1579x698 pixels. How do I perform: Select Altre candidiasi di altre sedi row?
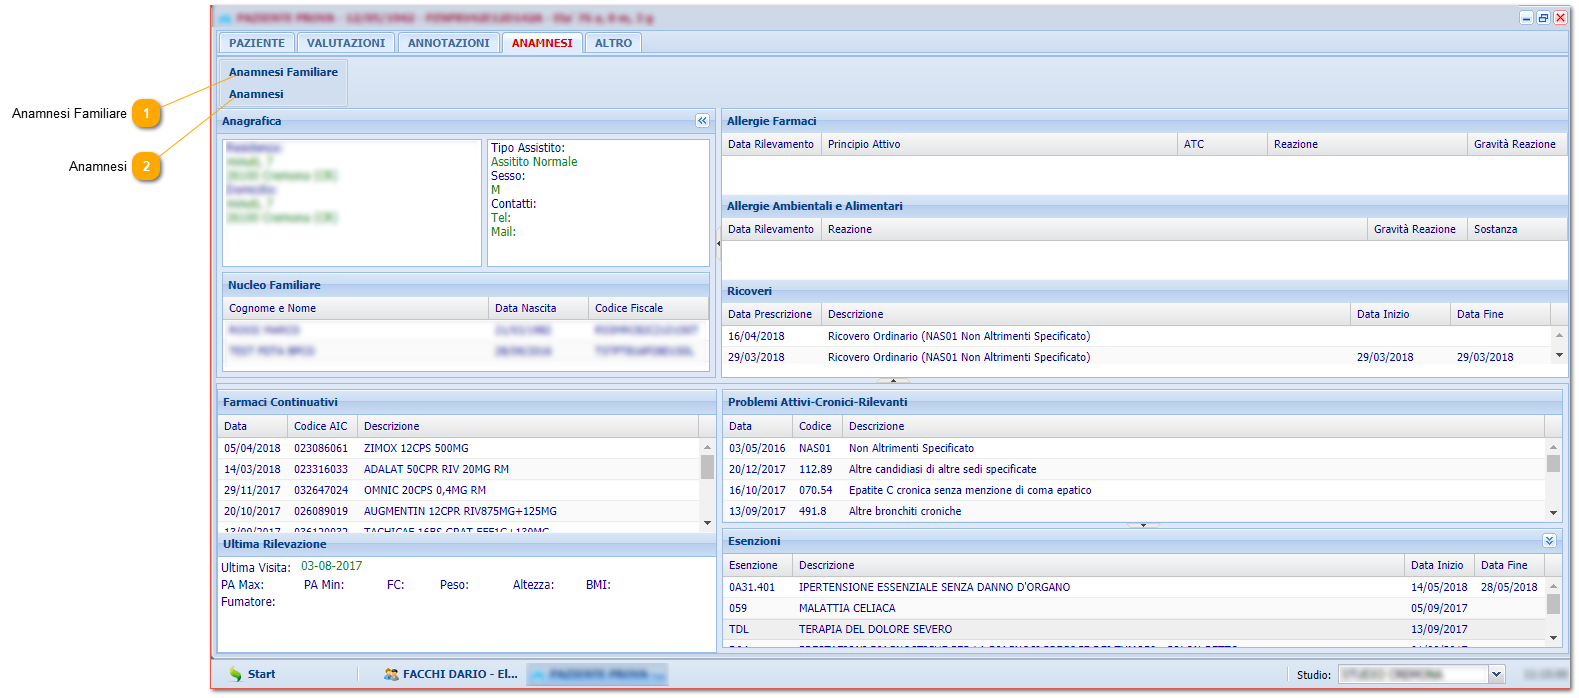pyautogui.click(x=1134, y=469)
